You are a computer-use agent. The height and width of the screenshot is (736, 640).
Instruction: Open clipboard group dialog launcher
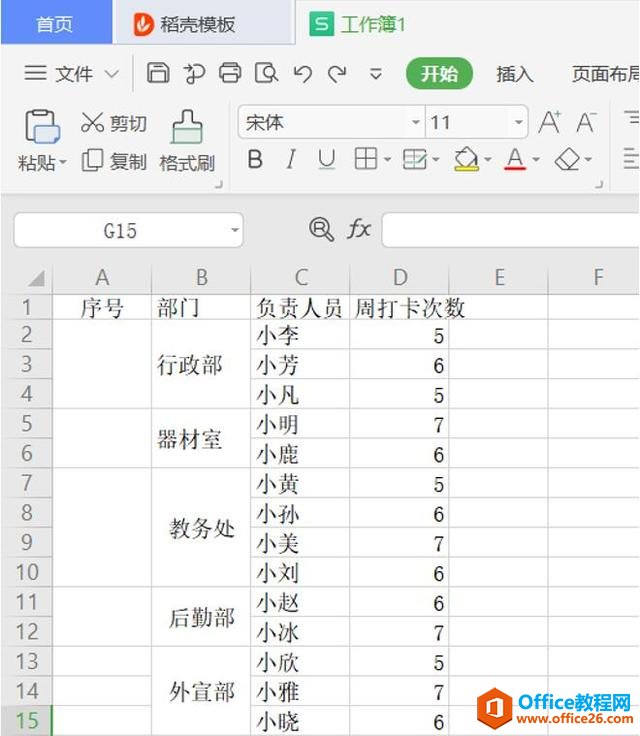(218, 184)
